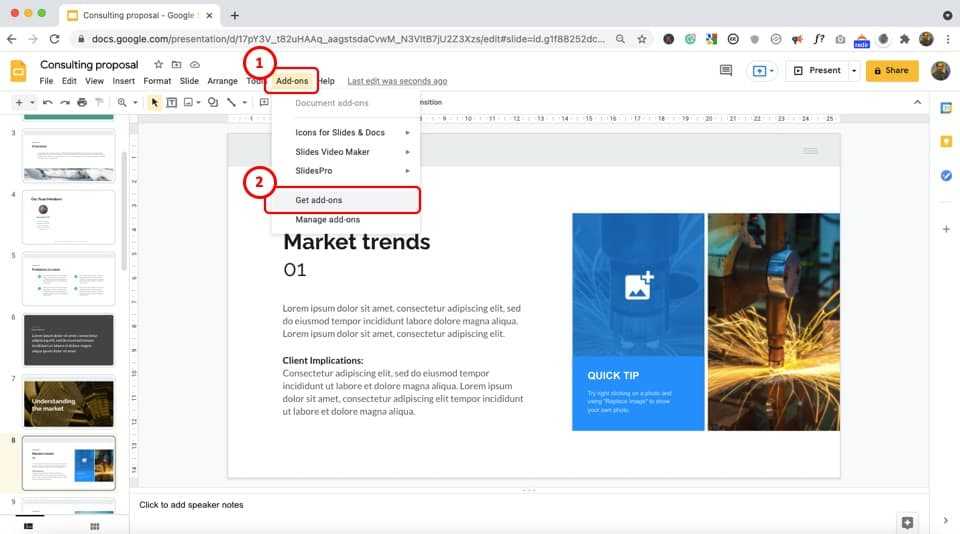Image resolution: width=960 pixels, height=534 pixels.
Task: Click the speaker notes field
Action: (400, 505)
